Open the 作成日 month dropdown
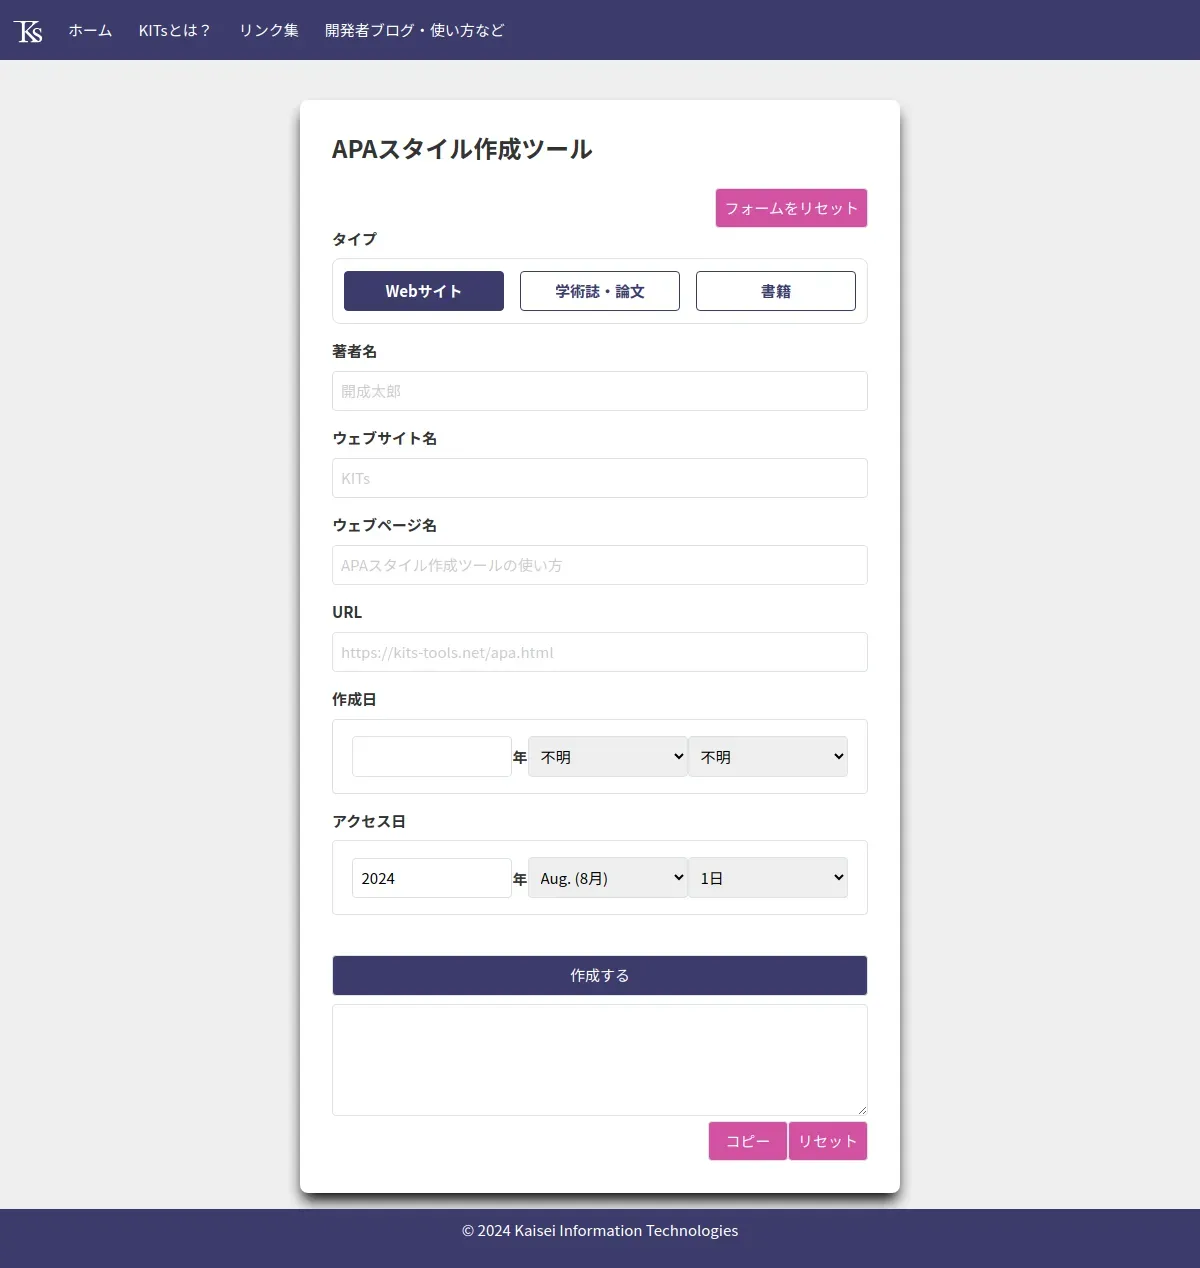 (x=608, y=757)
